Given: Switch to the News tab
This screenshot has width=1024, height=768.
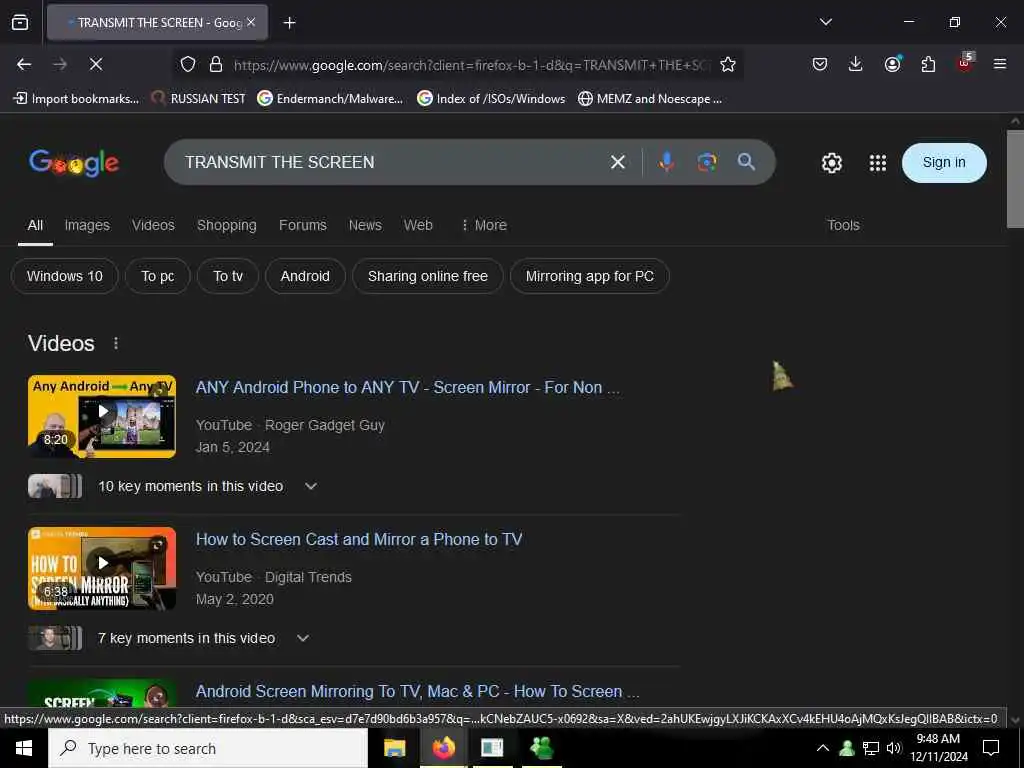Looking at the screenshot, I should (x=365, y=225).
